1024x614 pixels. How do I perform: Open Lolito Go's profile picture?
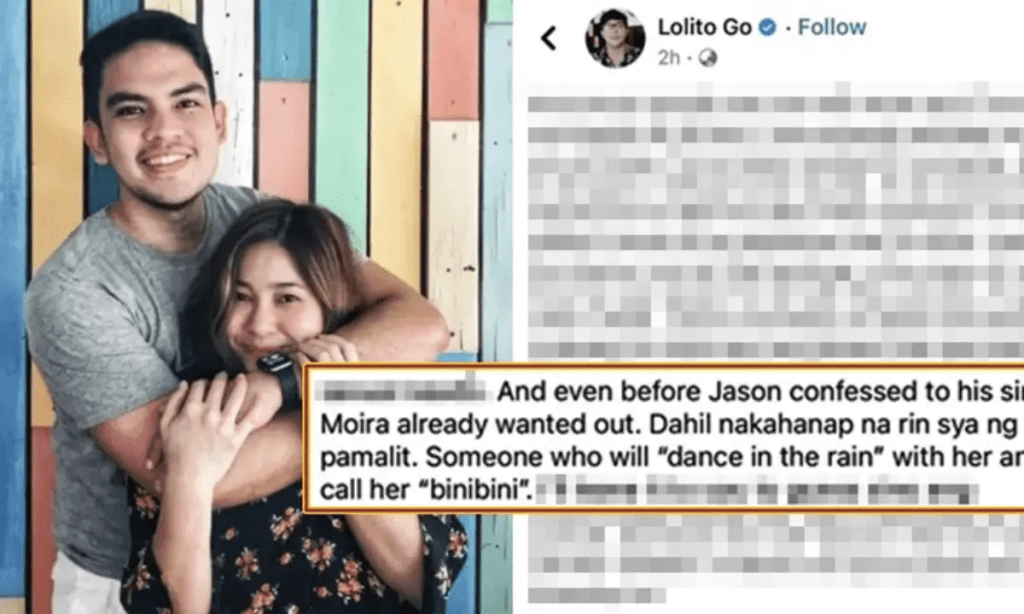pyautogui.click(x=615, y=39)
